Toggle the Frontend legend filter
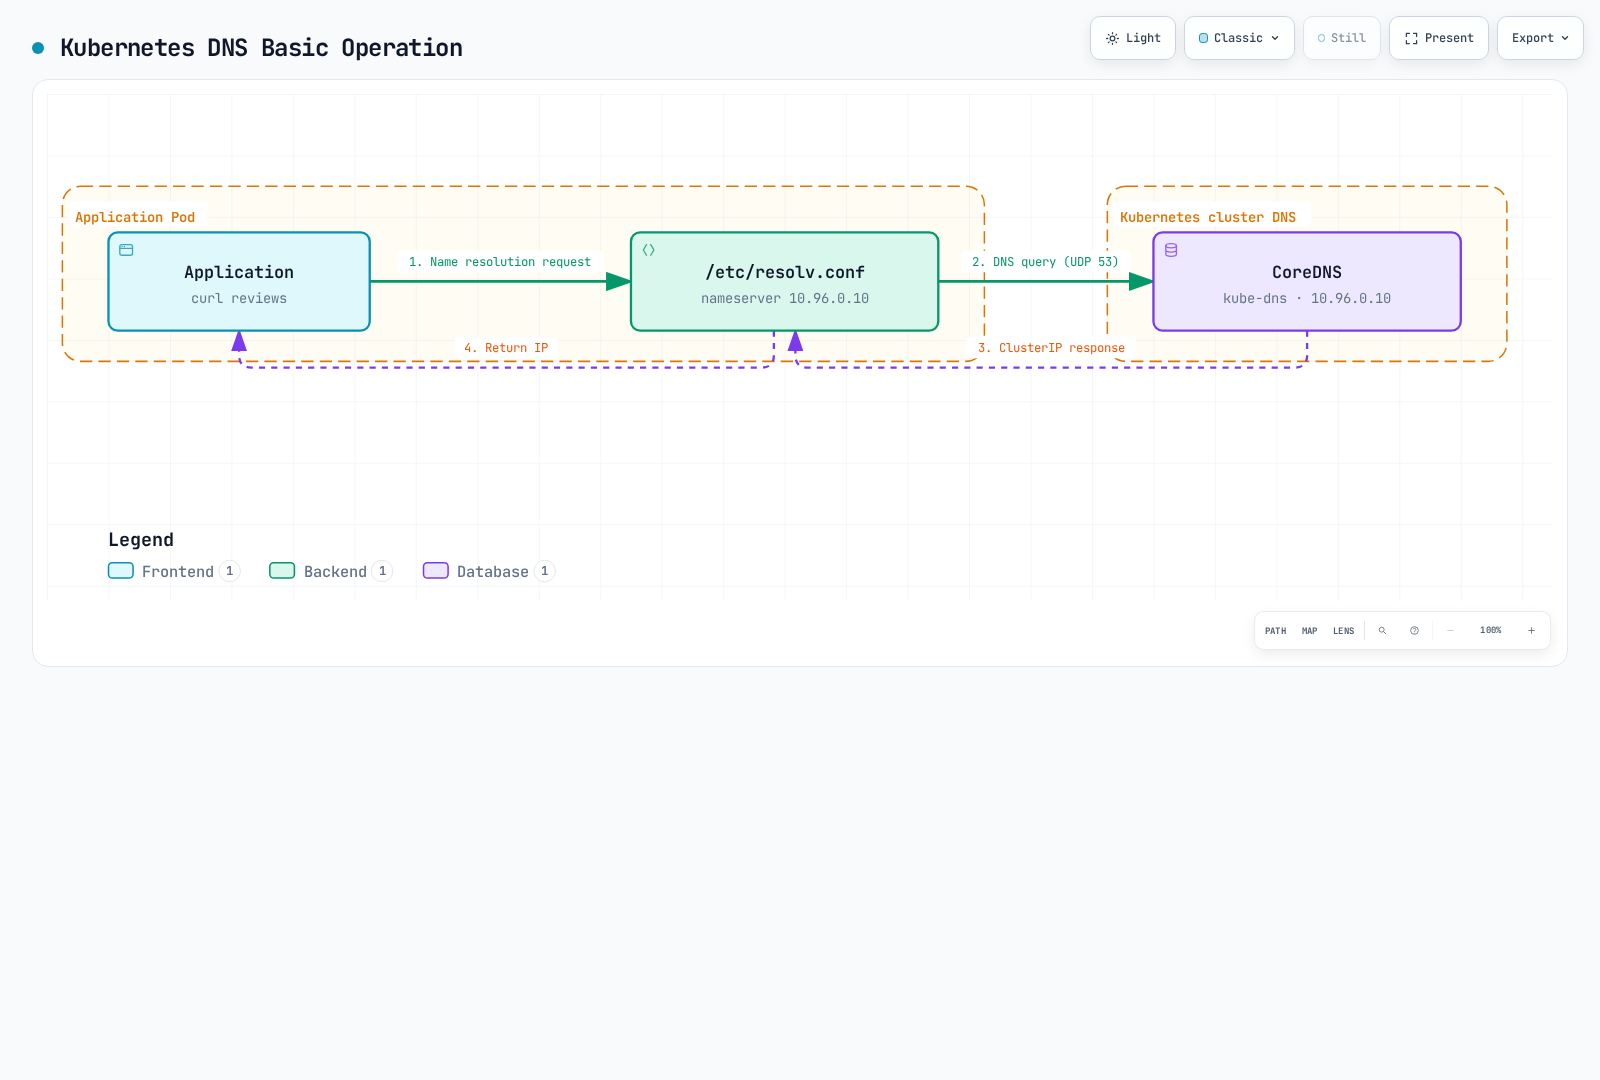Image resolution: width=1600 pixels, height=1080 pixels. tap(174, 571)
